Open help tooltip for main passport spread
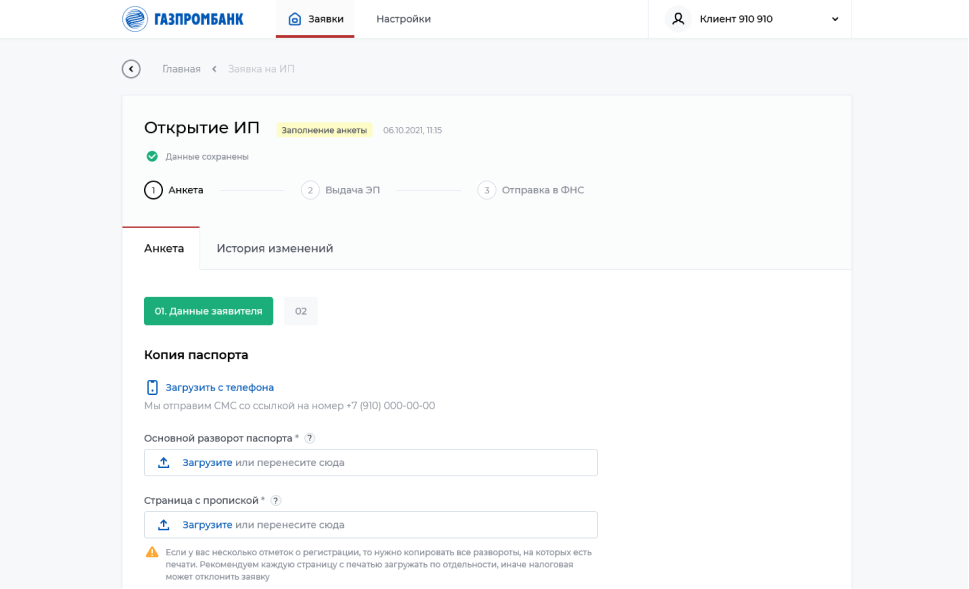 point(310,438)
